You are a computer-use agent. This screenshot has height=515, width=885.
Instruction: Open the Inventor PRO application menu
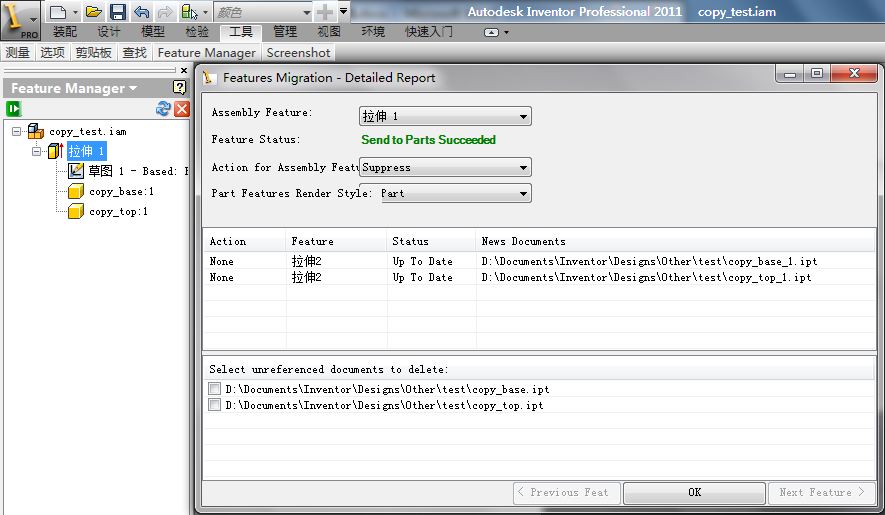tap(20, 20)
